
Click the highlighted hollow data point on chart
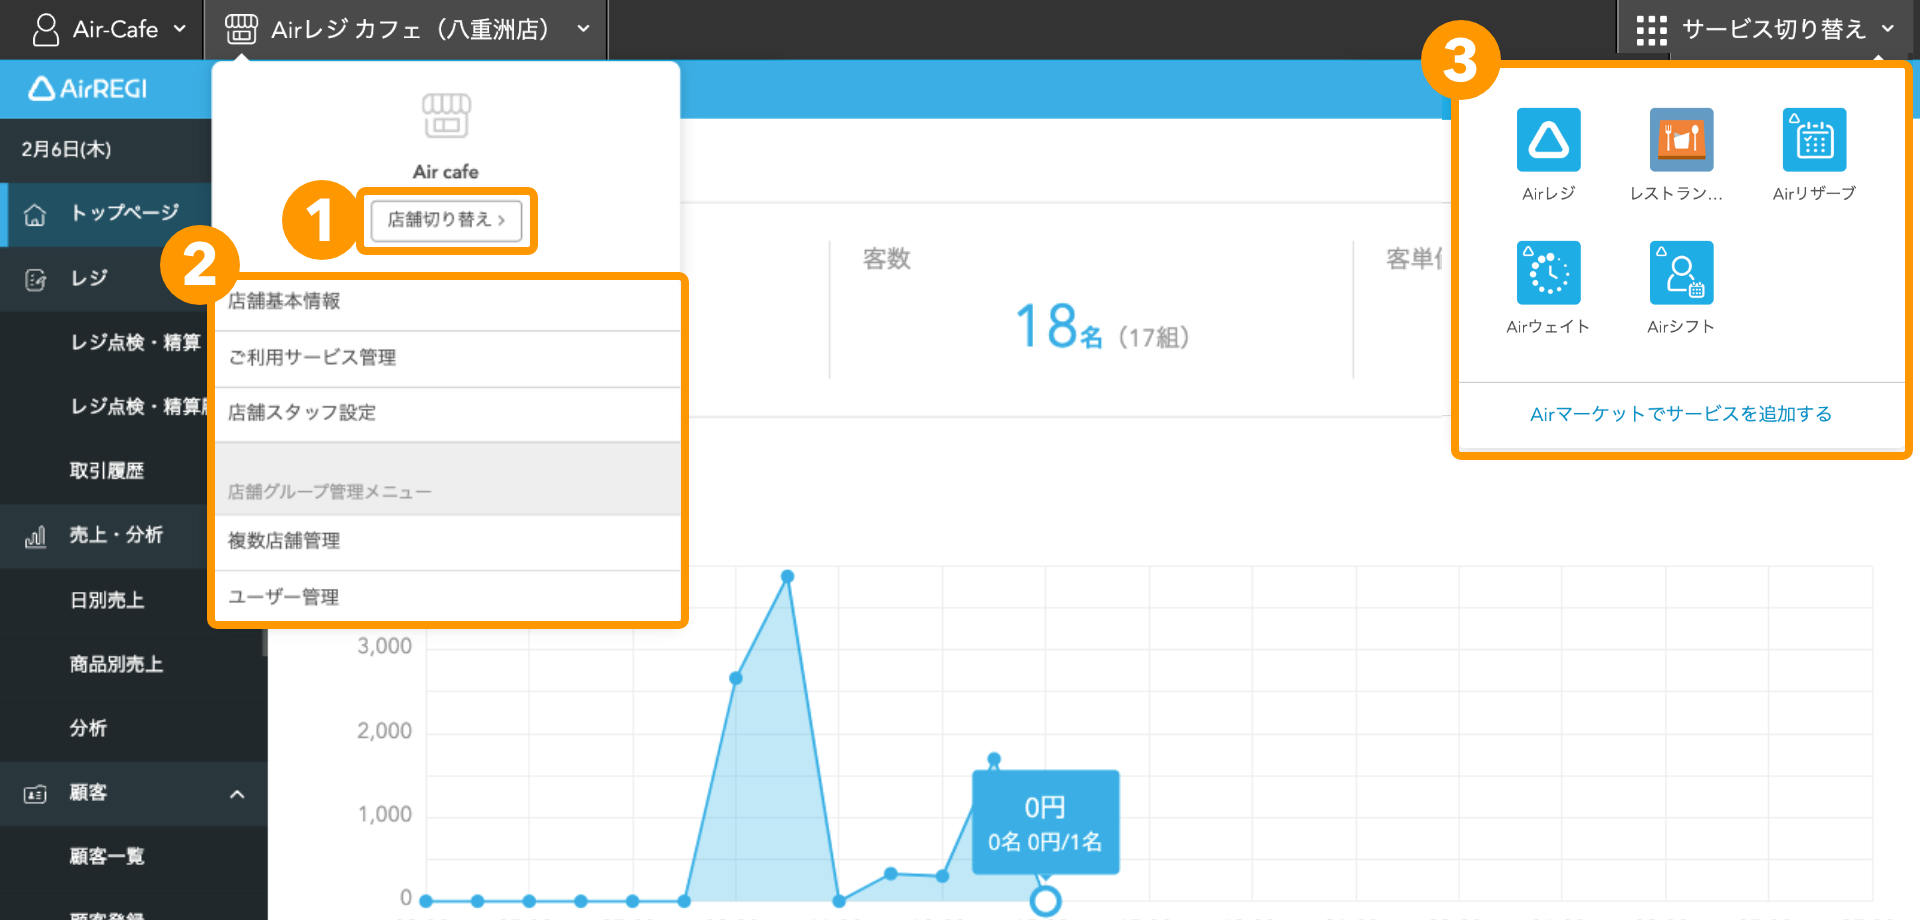[x=1045, y=901]
